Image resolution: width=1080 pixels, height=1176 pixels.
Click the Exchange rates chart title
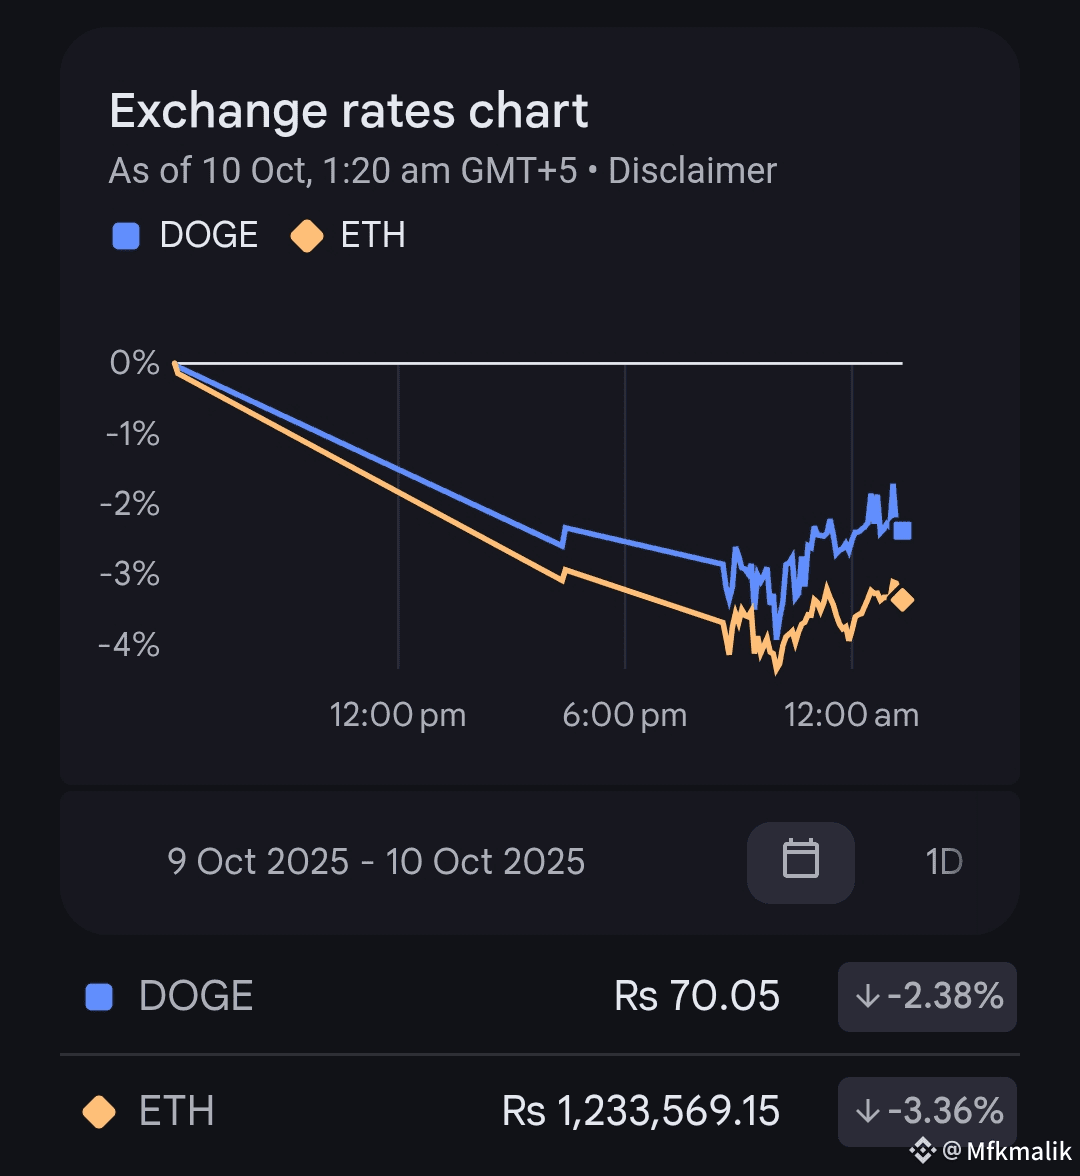(349, 111)
